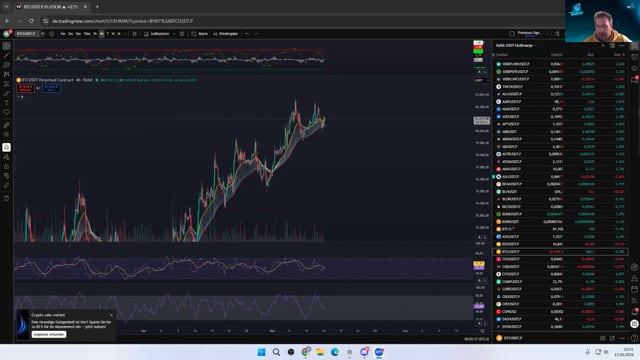The height and width of the screenshot is (360, 640).
Task: Toggle Log (L) on main price scale
Action: click(x=485, y=238)
